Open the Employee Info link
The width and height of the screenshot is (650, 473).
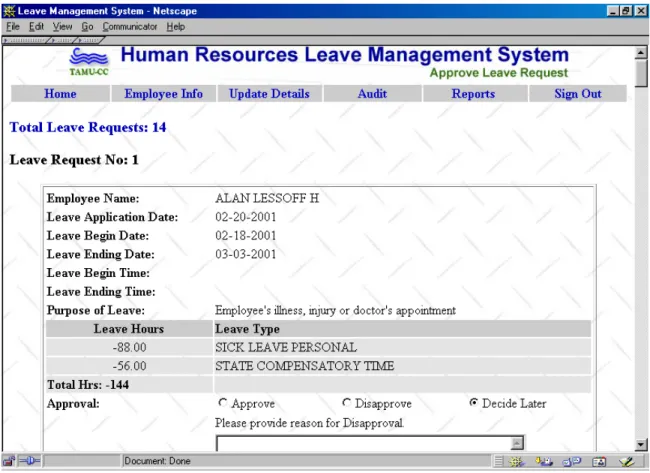[x=164, y=94]
